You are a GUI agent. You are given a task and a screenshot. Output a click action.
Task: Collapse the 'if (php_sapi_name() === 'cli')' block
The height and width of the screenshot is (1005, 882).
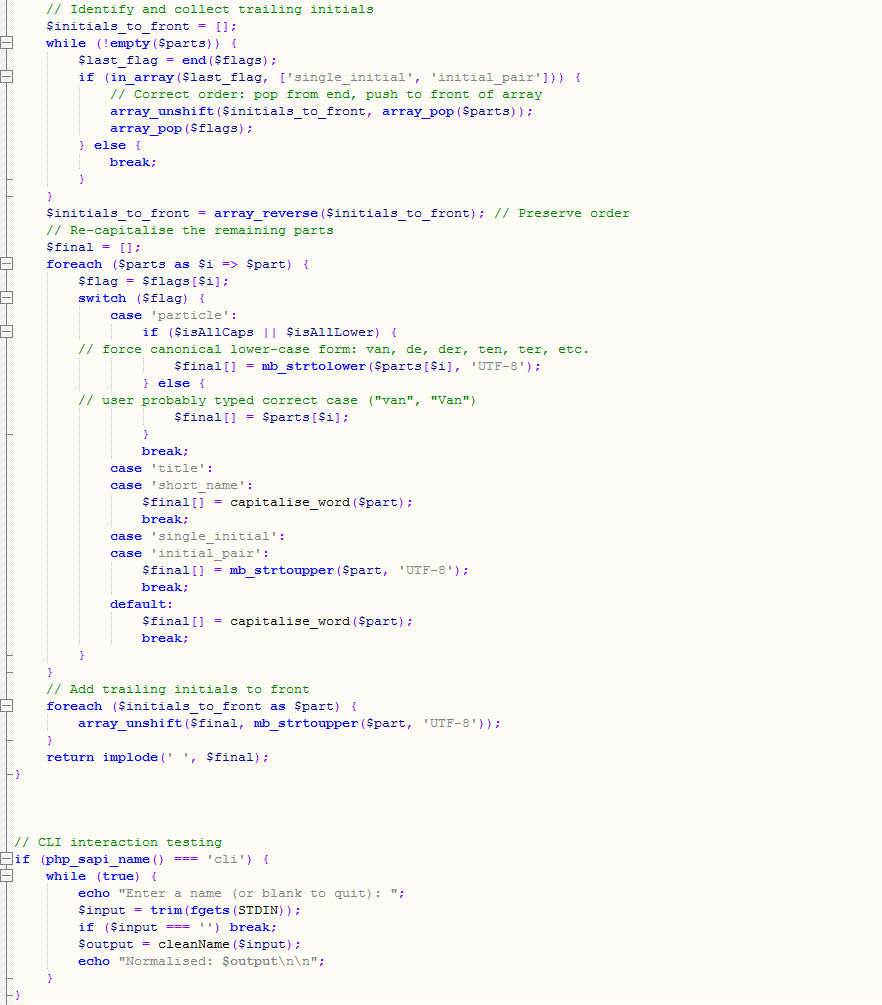[6, 859]
